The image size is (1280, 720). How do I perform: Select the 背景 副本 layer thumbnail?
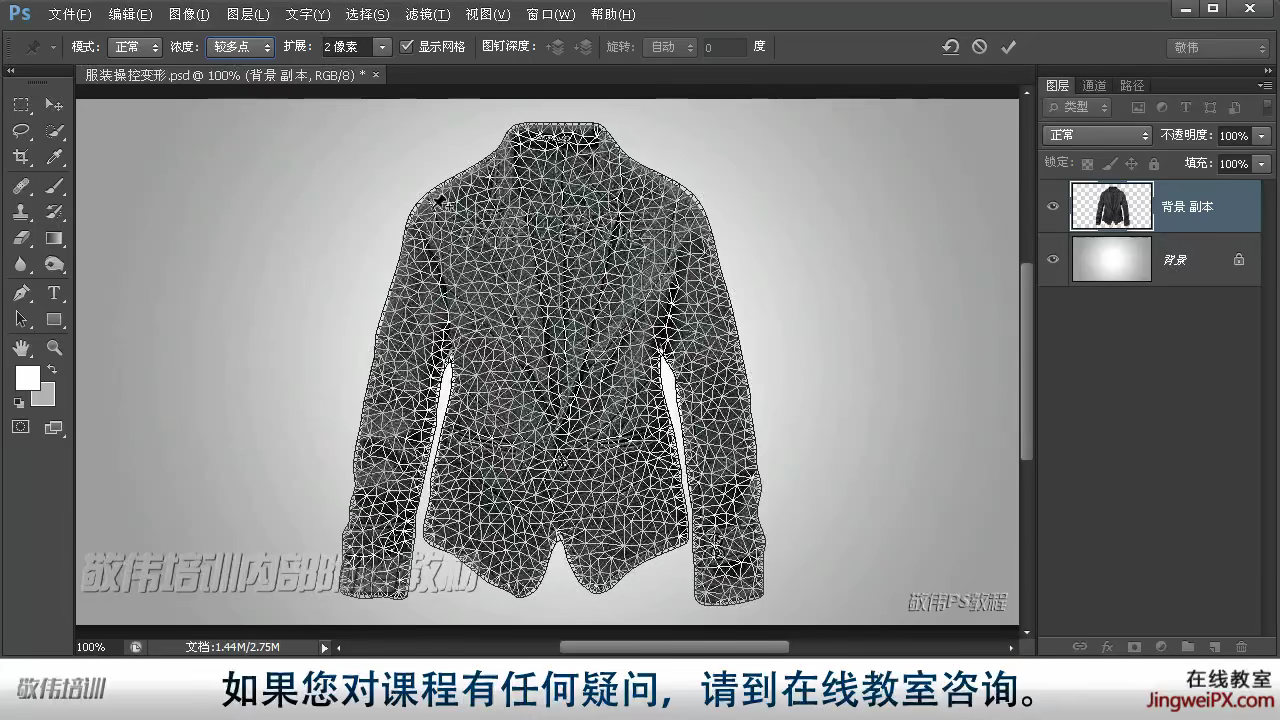click(1111, 206)
